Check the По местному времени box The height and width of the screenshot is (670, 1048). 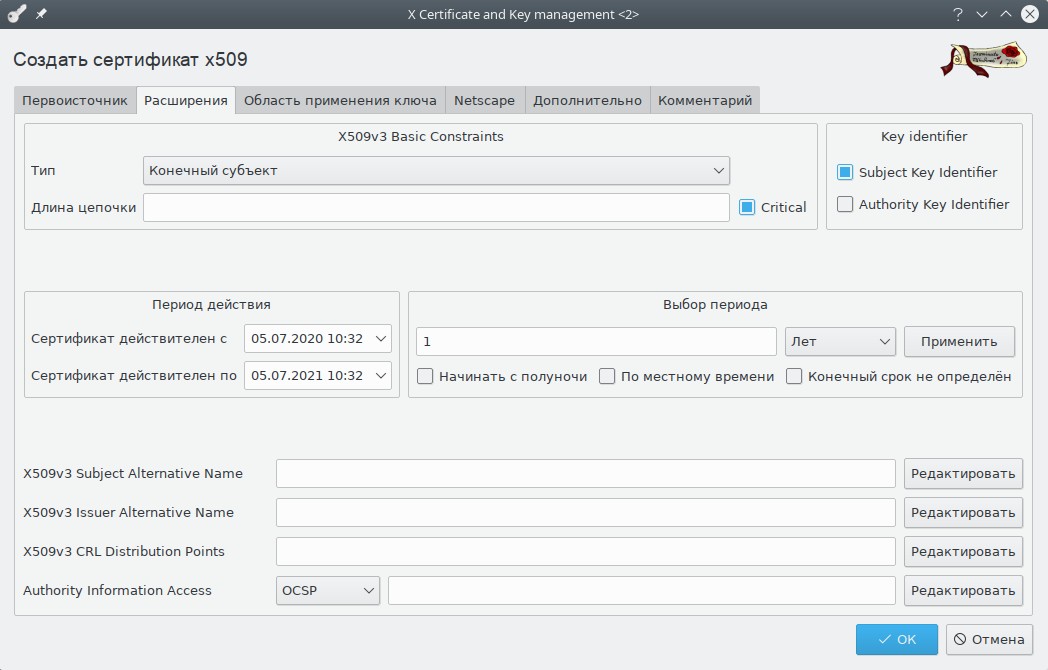tap(607, 377)
